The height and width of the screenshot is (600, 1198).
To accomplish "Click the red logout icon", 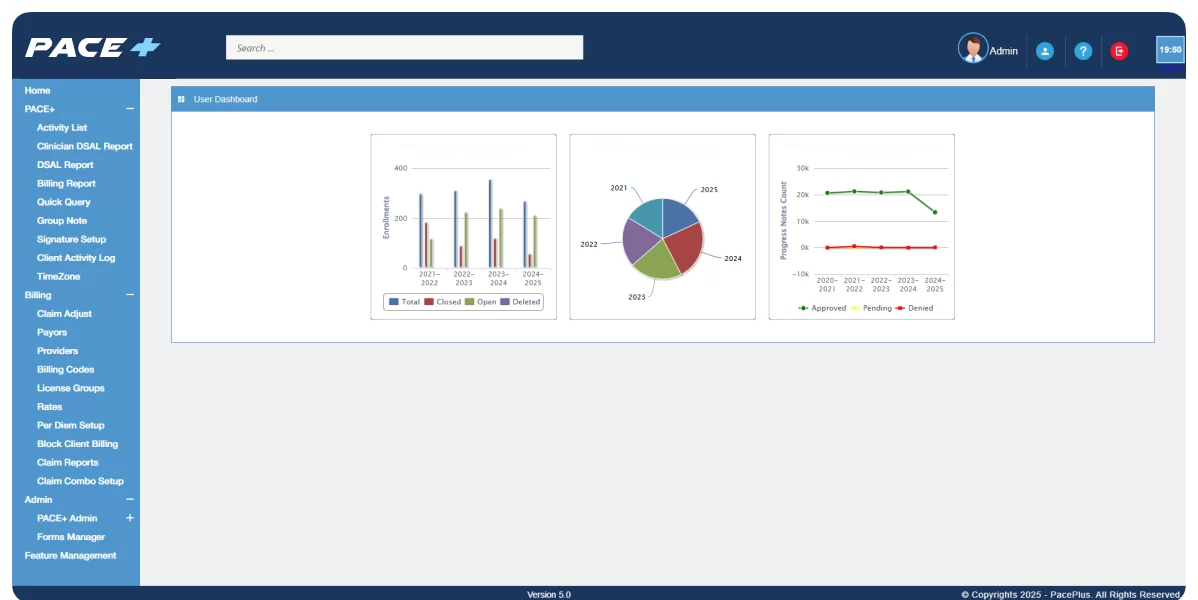I will click(x=1119, y=51).
